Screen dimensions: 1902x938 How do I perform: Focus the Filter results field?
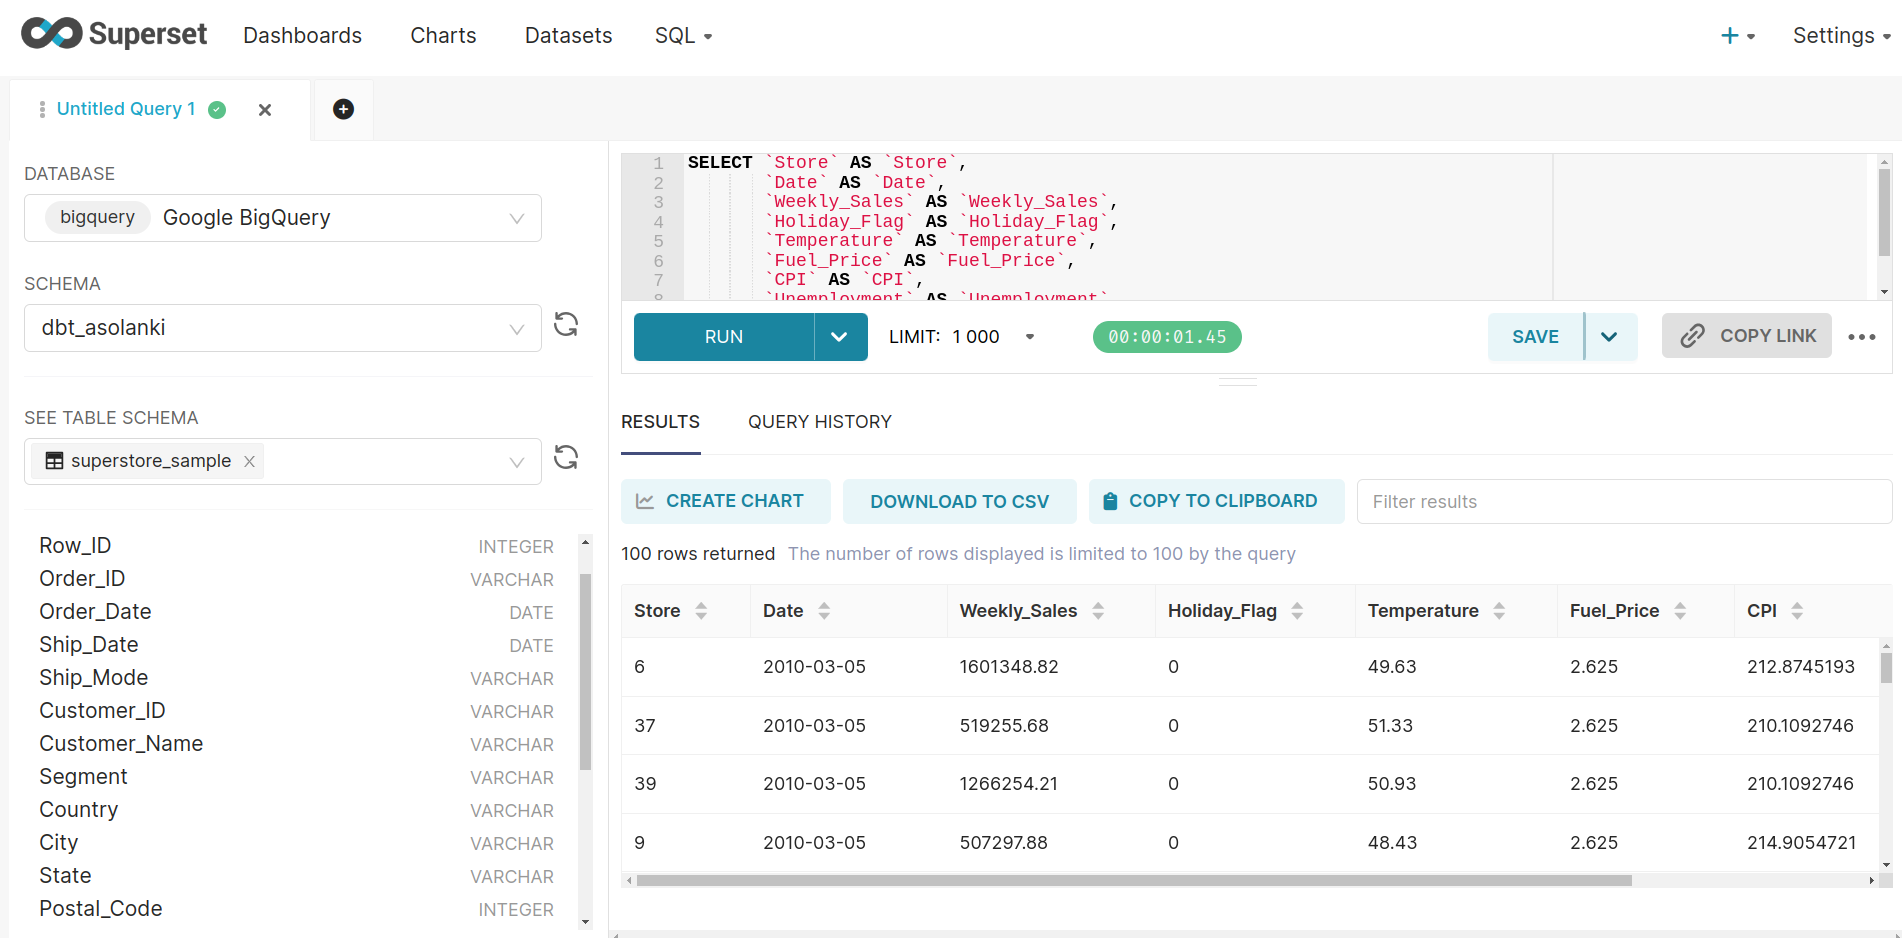1624,501
